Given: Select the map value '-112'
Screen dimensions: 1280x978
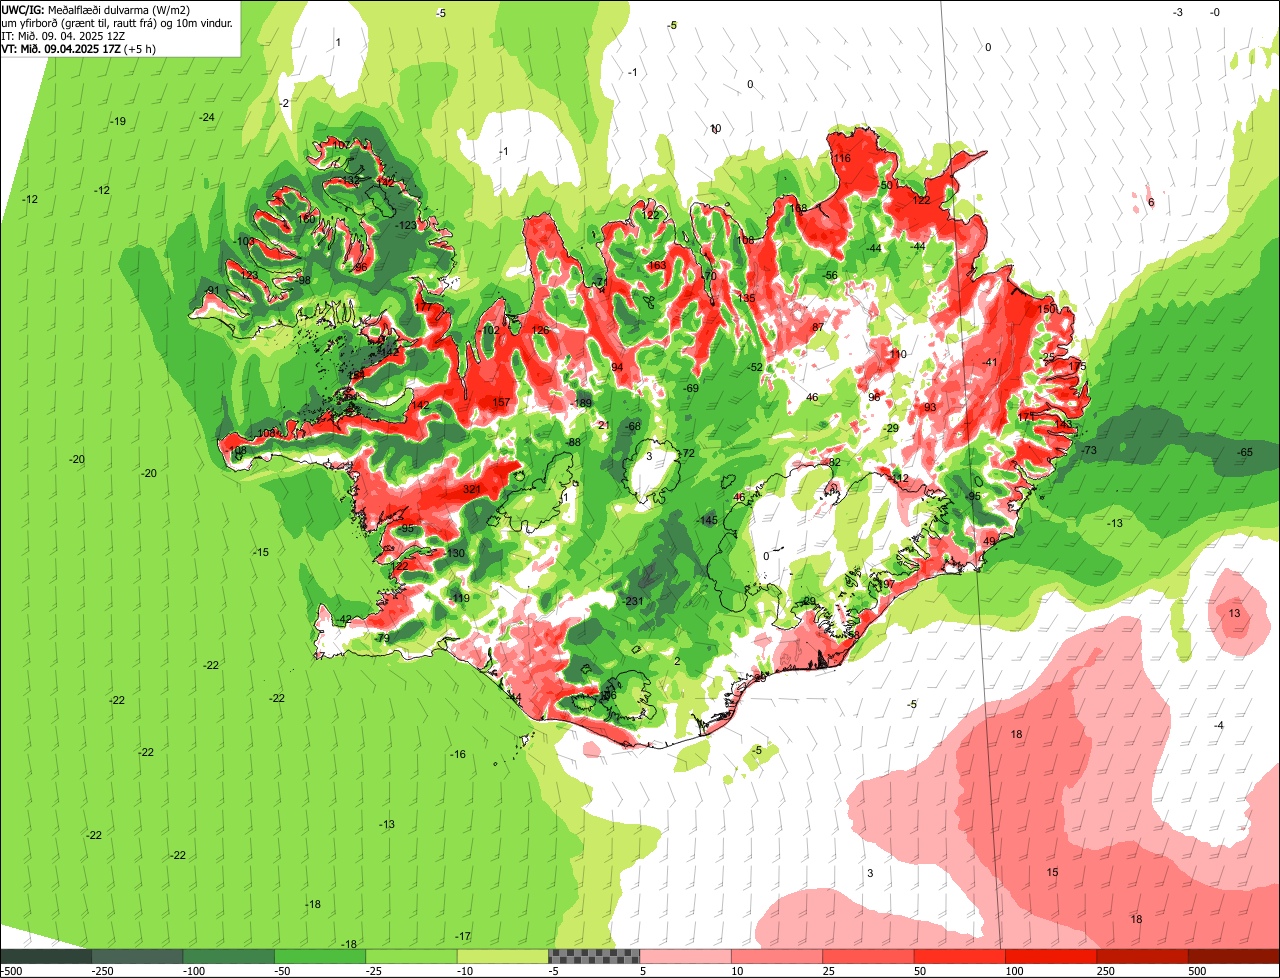Looking at the screenshot, I should (x=899, y=478).
